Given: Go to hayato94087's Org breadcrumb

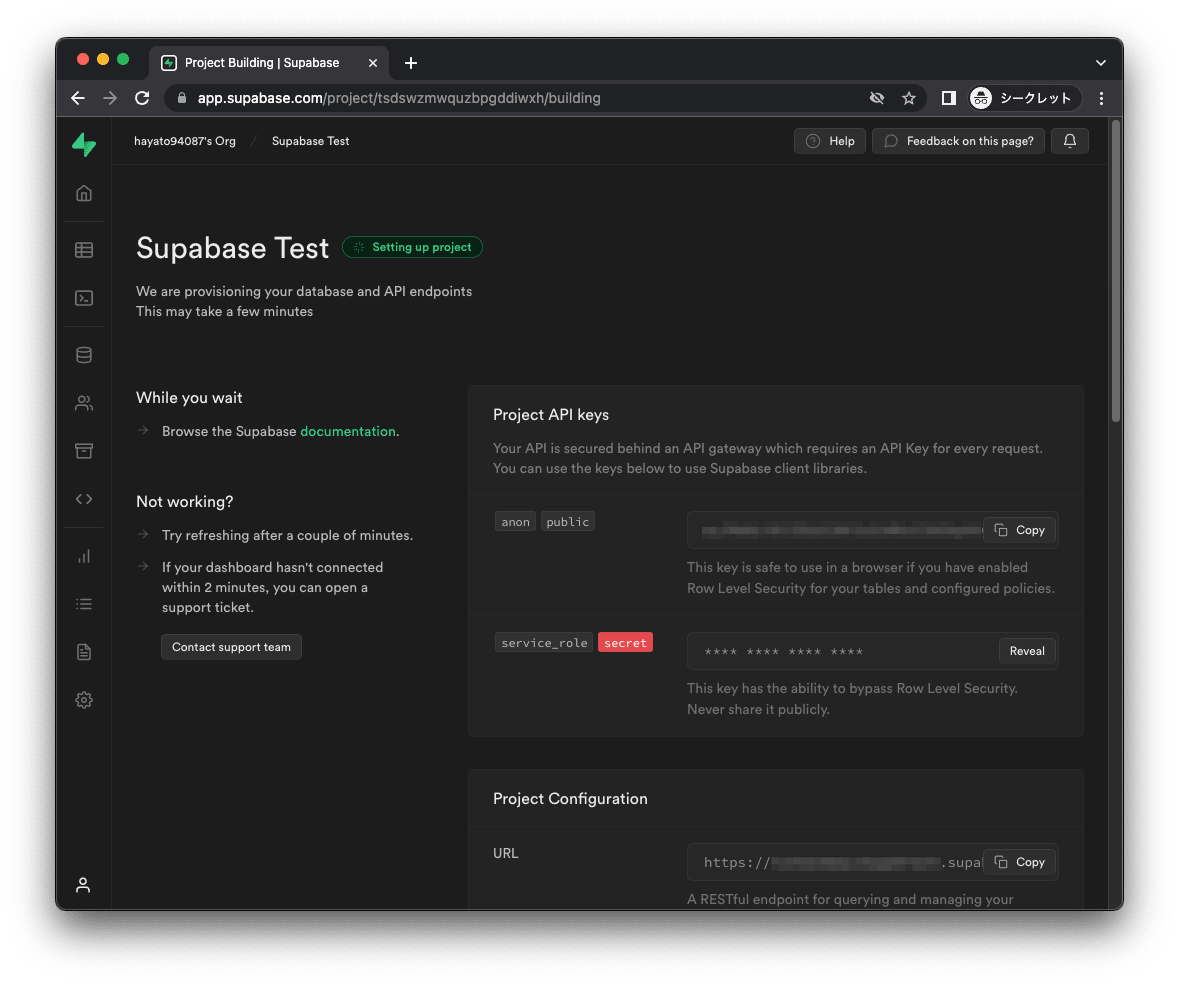Looking at the screenshot, I should (x=185, y=141).
